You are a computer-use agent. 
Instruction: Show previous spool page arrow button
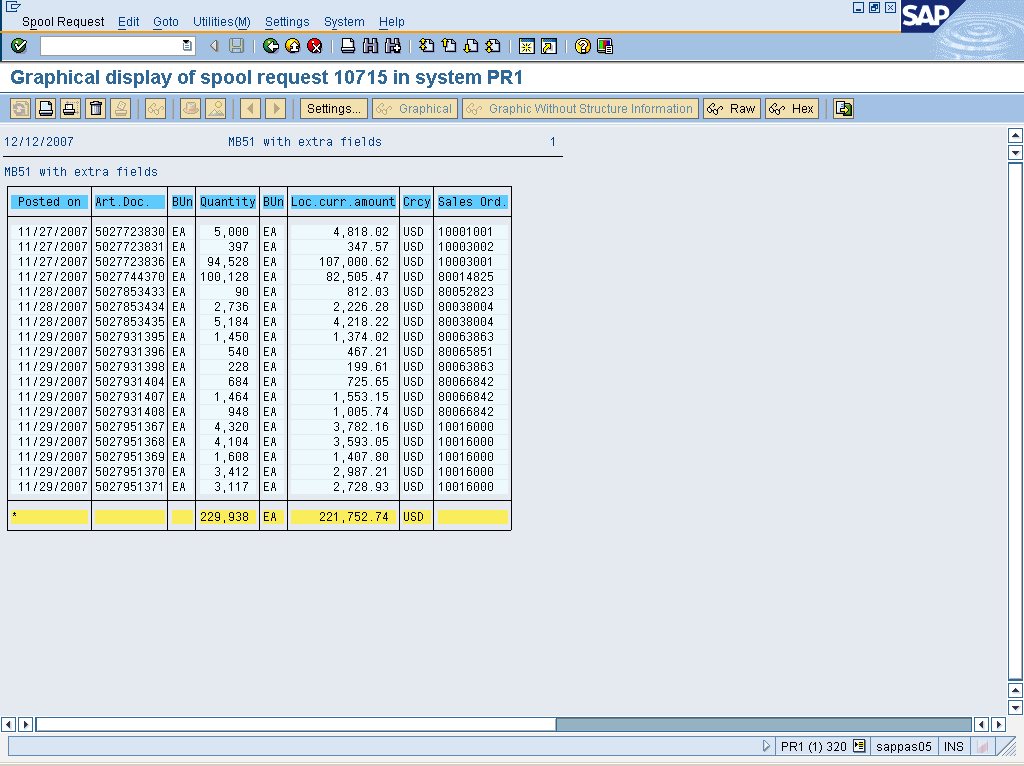tap(251, 108)
